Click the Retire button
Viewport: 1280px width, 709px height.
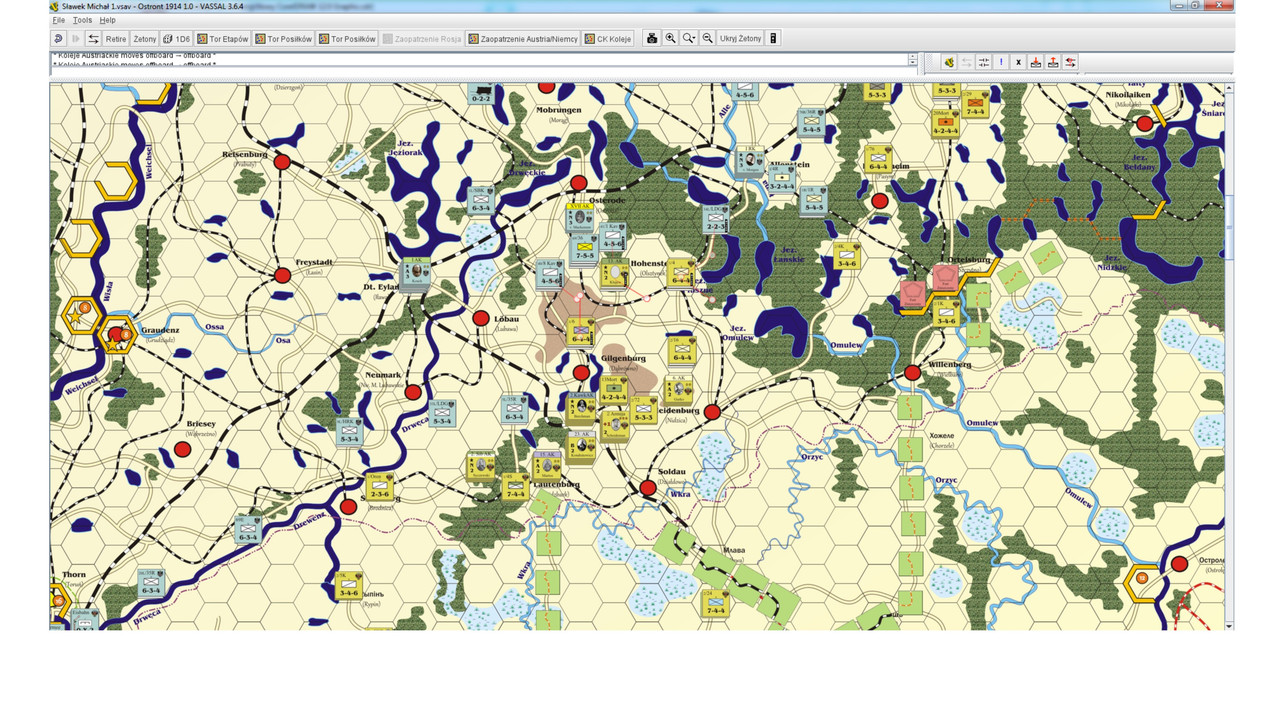click(116, 39)
